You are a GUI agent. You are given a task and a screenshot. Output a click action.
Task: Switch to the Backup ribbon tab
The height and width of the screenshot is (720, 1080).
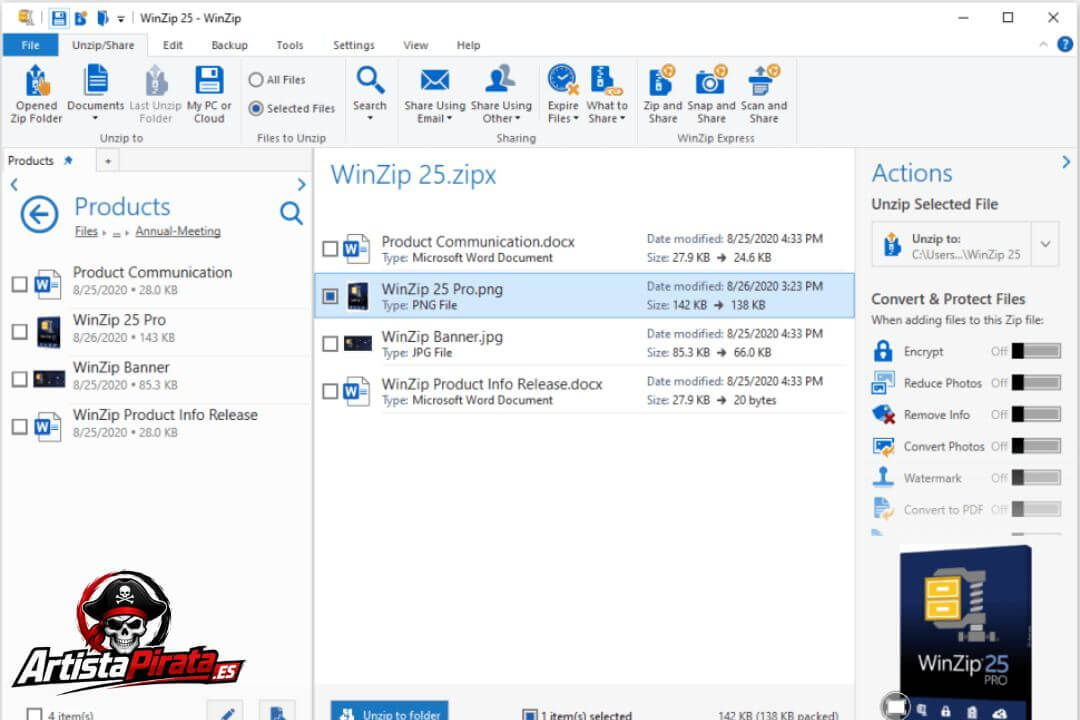[229, 45]
